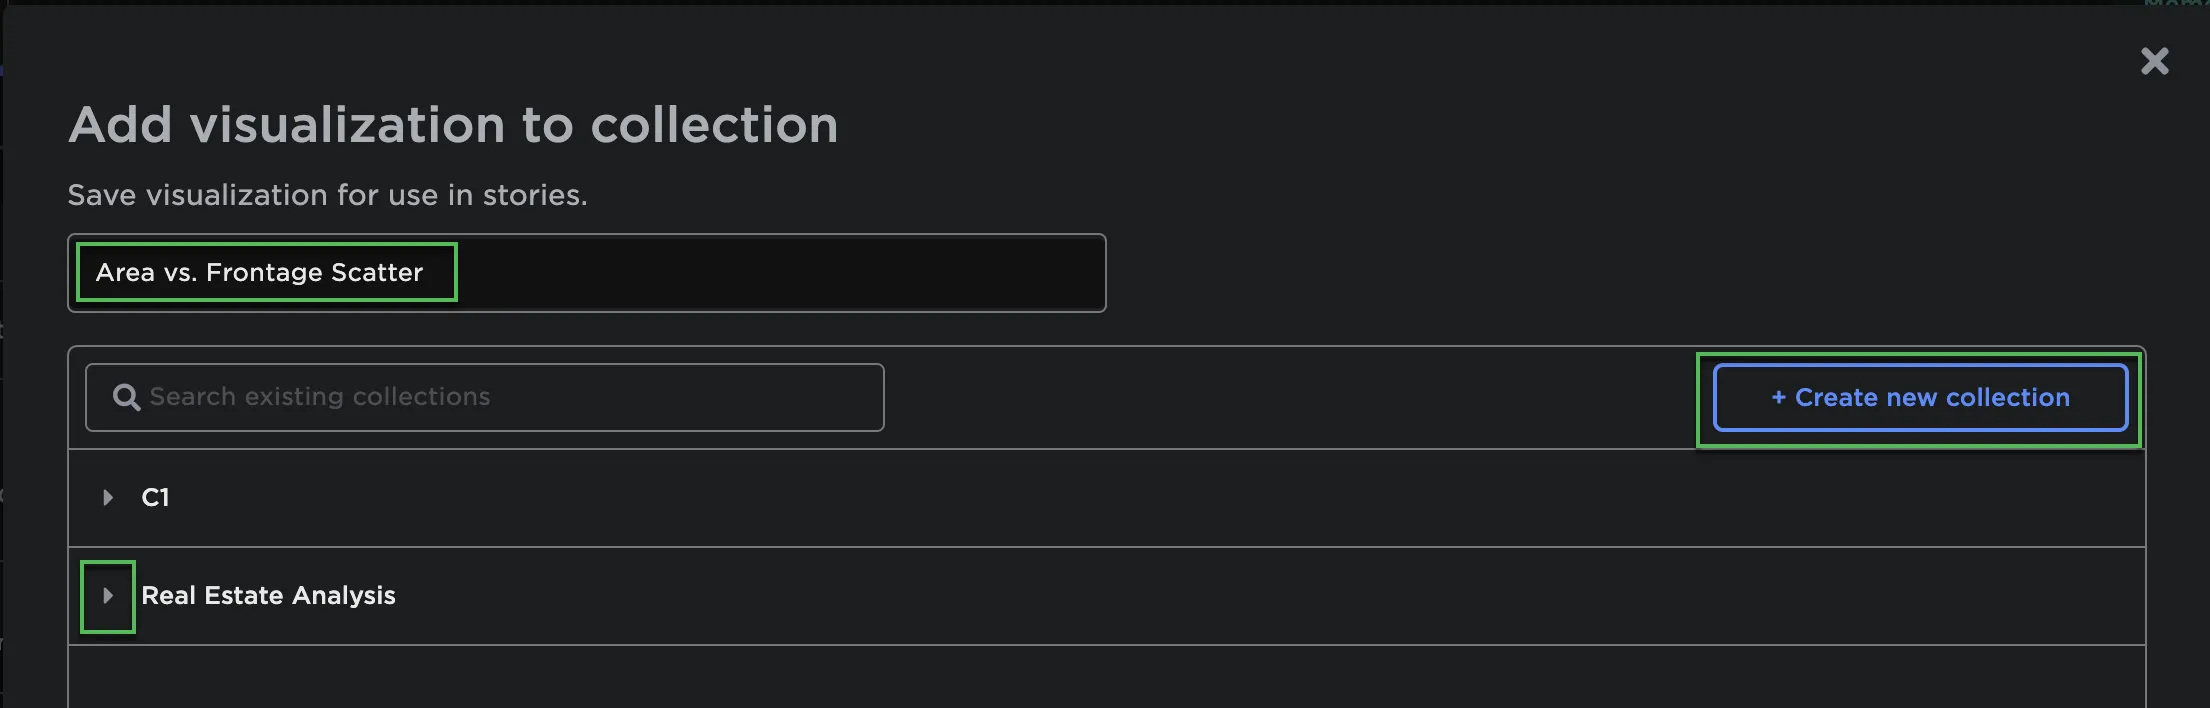This screenshot has height=708, width=2210.
Task: Click the "Add visualization to collection" heading
Action: (452, 126)
